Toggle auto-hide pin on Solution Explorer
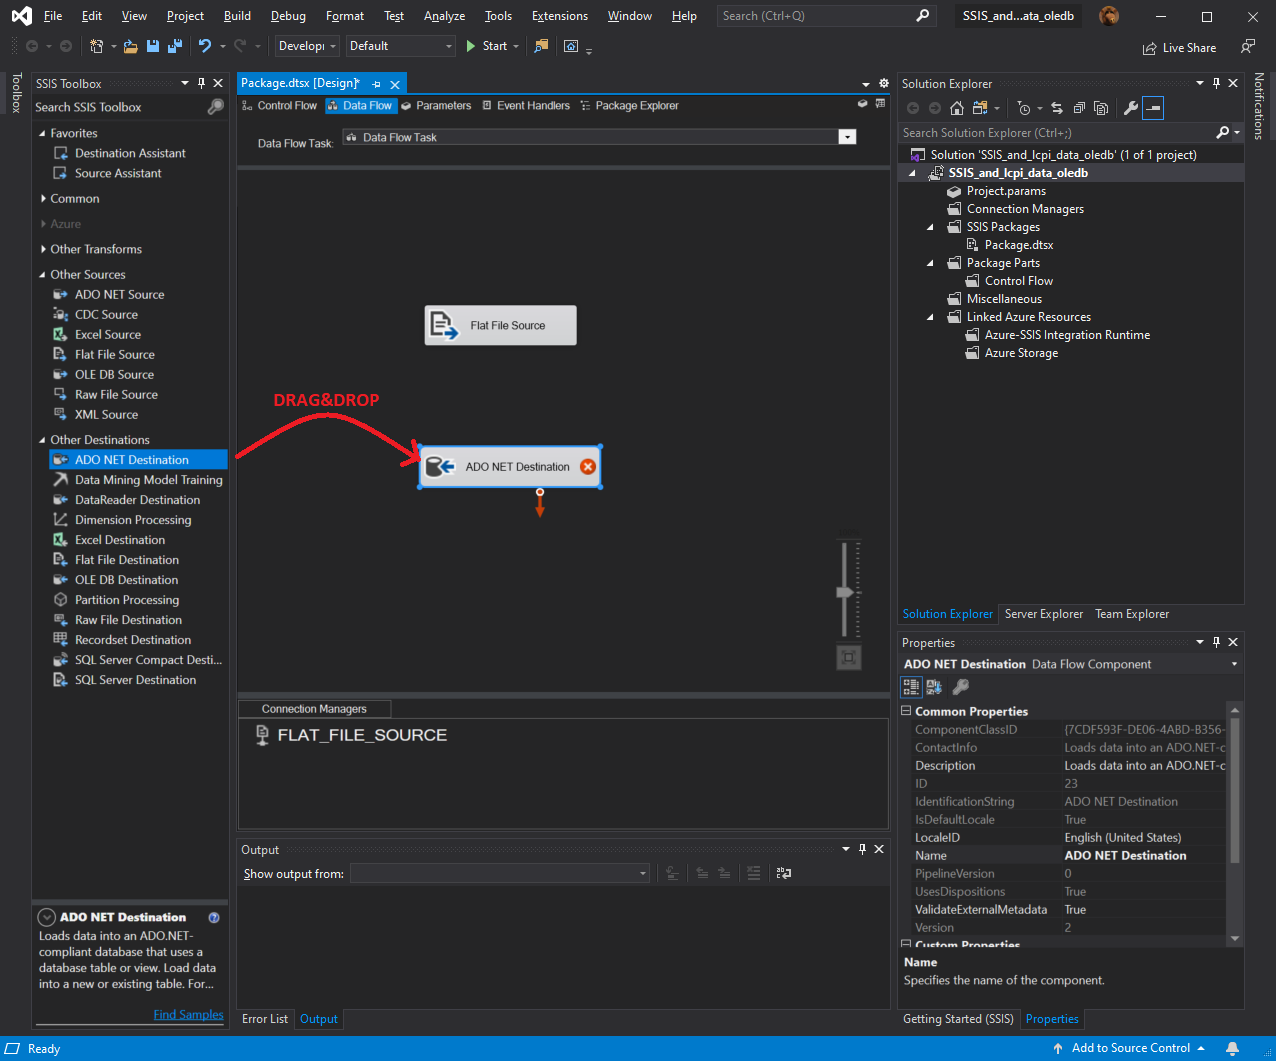Viewport: 1276px width, 1061px height. (1216, 84)
